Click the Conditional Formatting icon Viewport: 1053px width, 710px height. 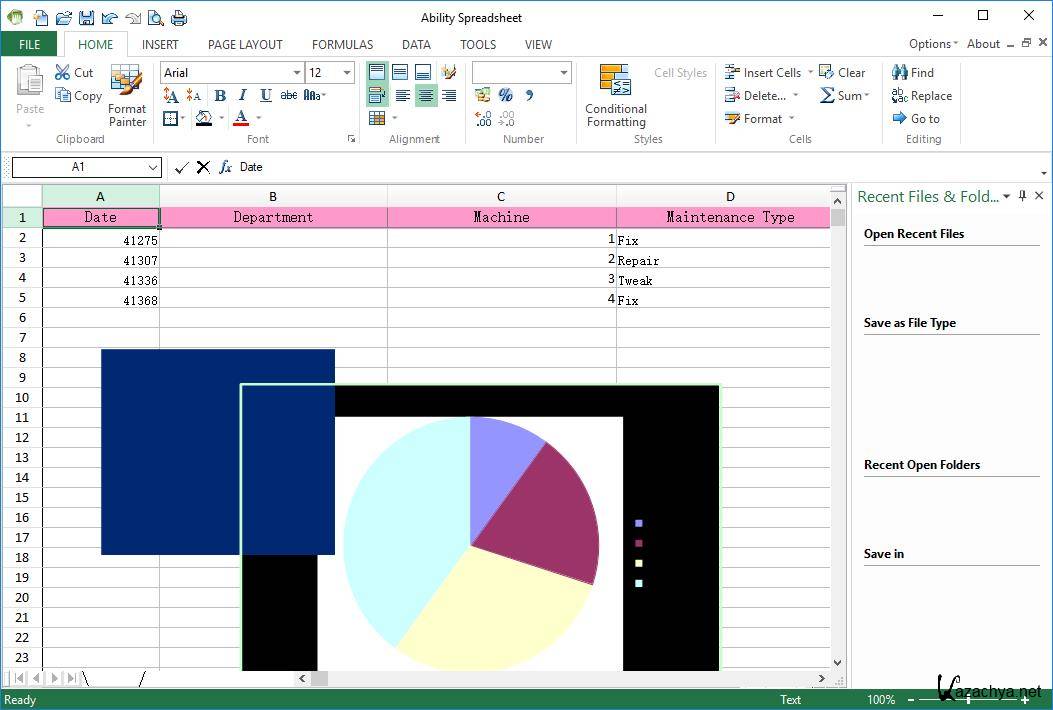coord(615,81)
